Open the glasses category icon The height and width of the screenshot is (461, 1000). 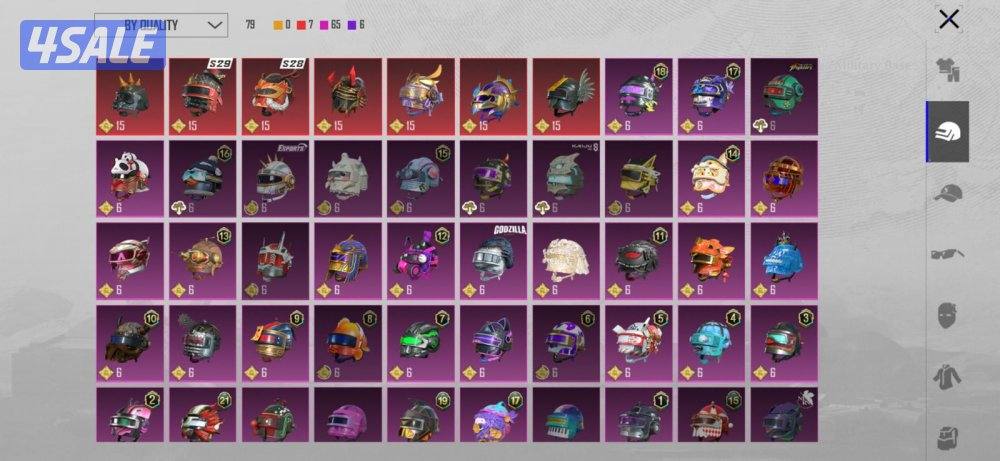coord(948,254)
